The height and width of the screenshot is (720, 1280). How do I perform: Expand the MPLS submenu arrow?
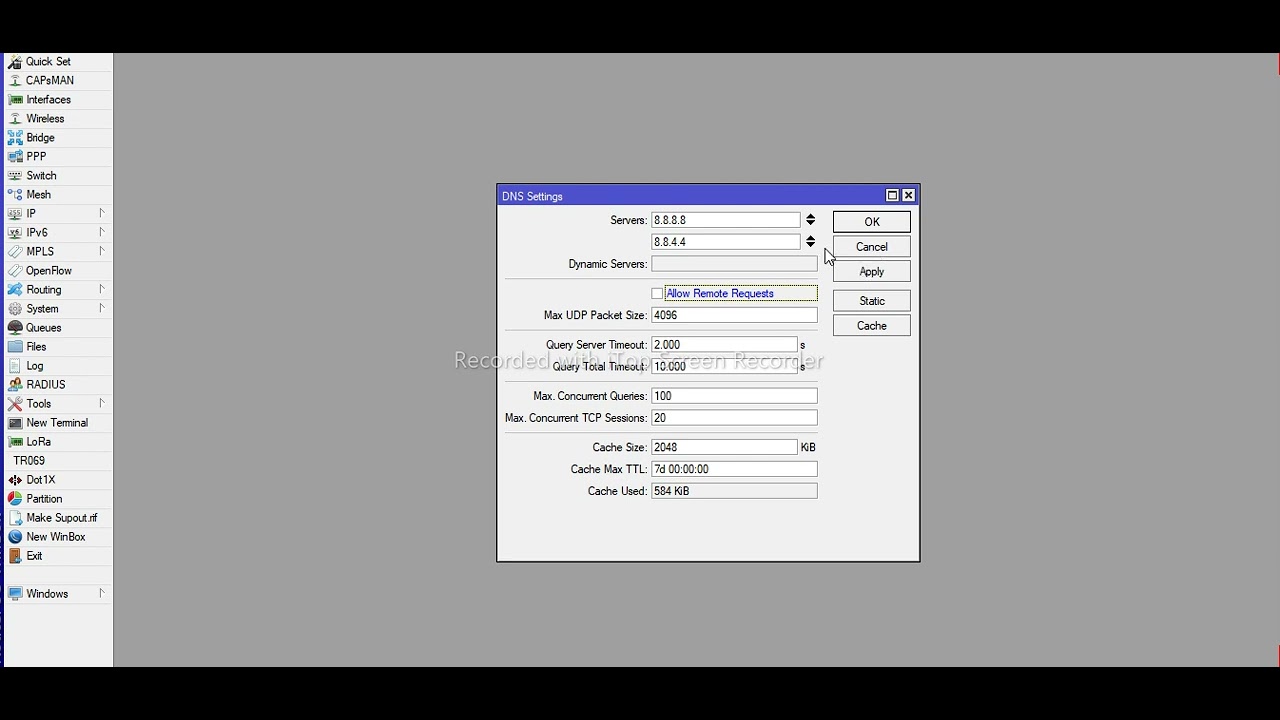click(x=102, y=251)
